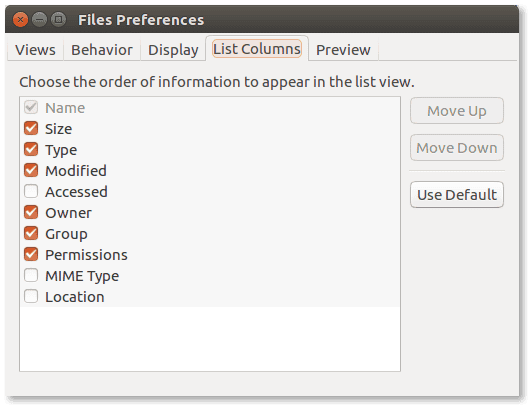This screenshot has height=405, width=528.
Task: Click the Move Down button
Action: click(457, 148)
